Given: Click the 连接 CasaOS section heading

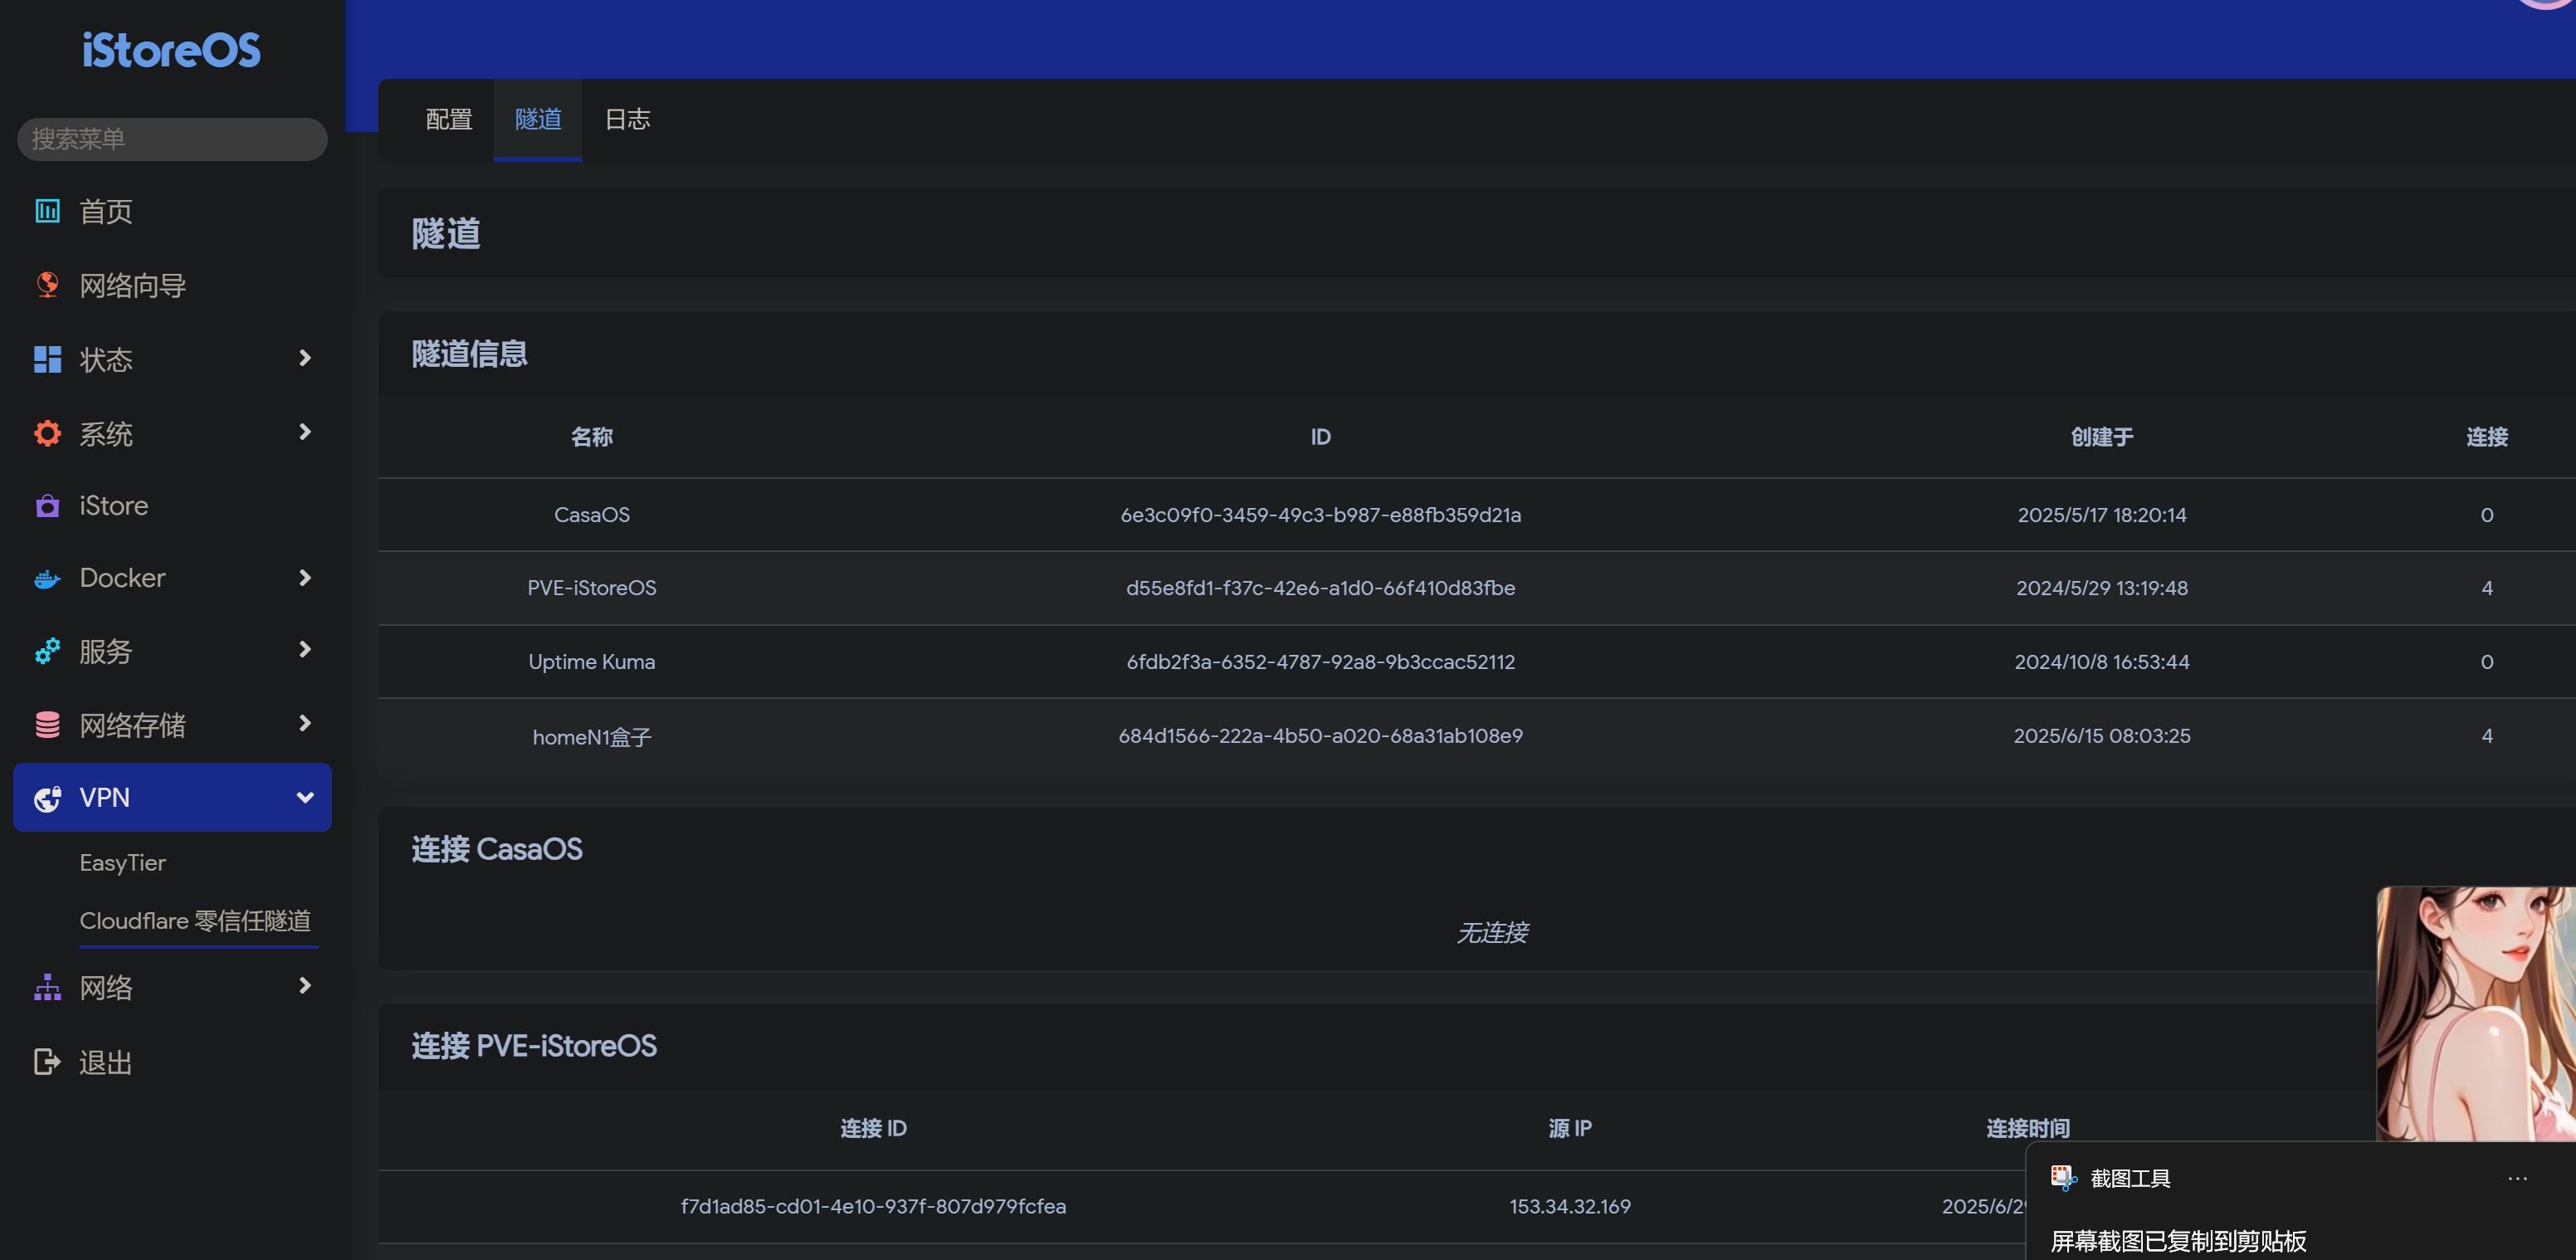Looking at the screenshot, I should click(x=497, y=849).
